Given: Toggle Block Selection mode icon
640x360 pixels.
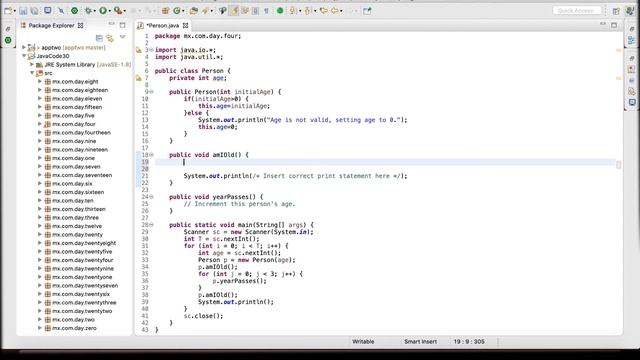Looking at the screenshot, I should pyautogui.click(x=255, y=11).
